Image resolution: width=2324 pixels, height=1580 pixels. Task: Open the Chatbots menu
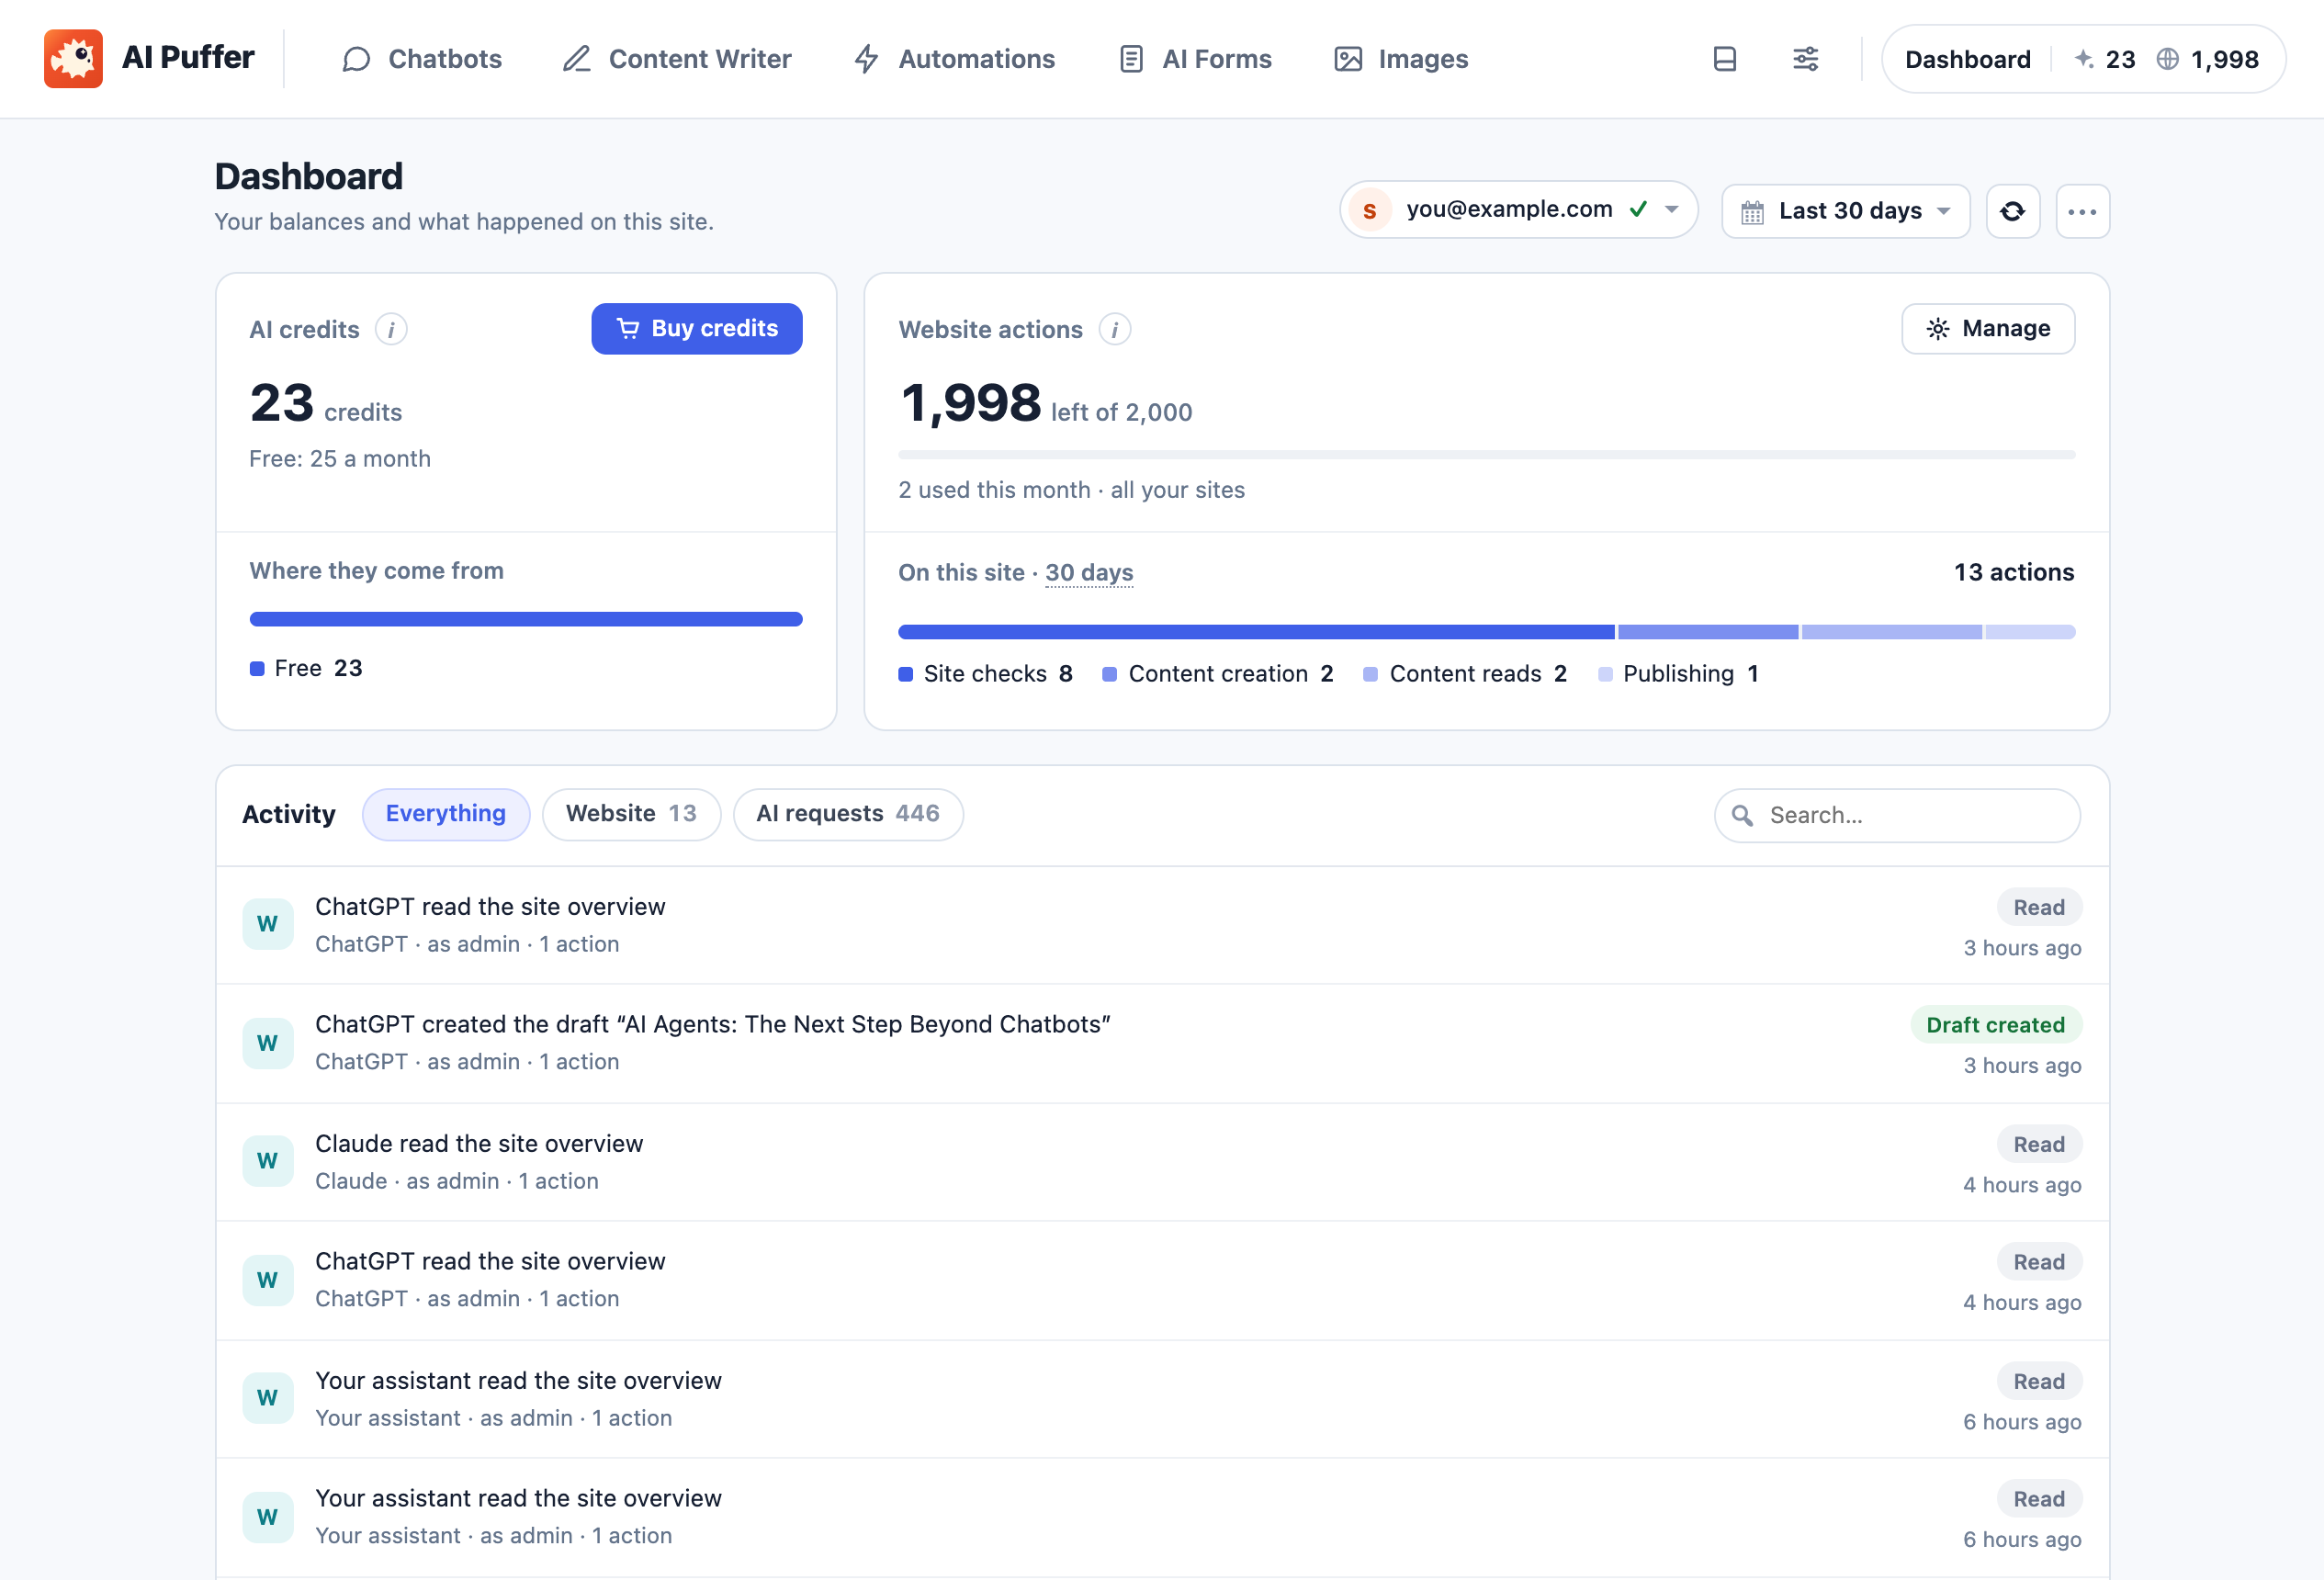422,59
